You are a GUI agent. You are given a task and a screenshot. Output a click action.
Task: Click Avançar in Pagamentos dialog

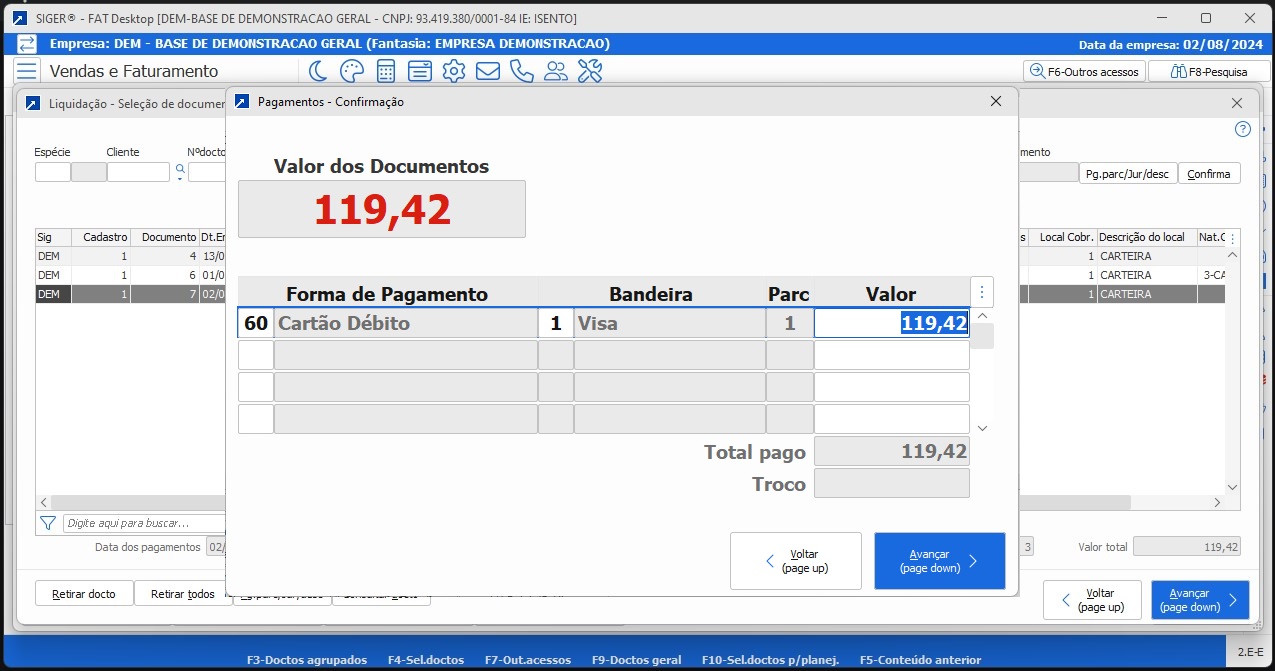click(940, 561)
